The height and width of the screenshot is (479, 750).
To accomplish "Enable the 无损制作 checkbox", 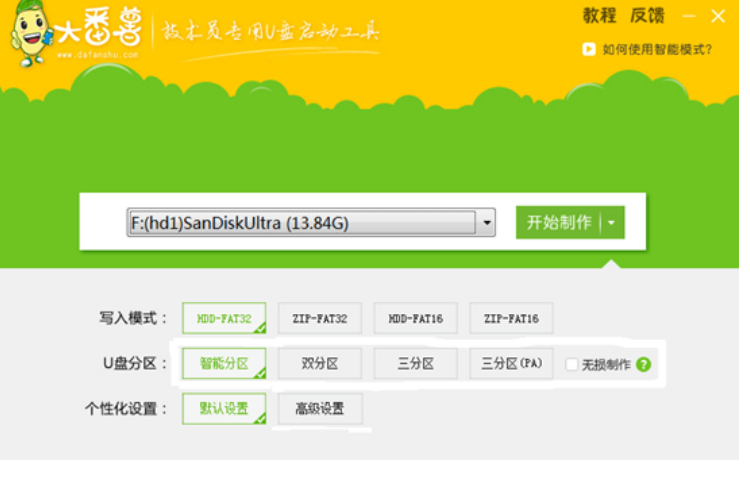I will tap(572, 364).
